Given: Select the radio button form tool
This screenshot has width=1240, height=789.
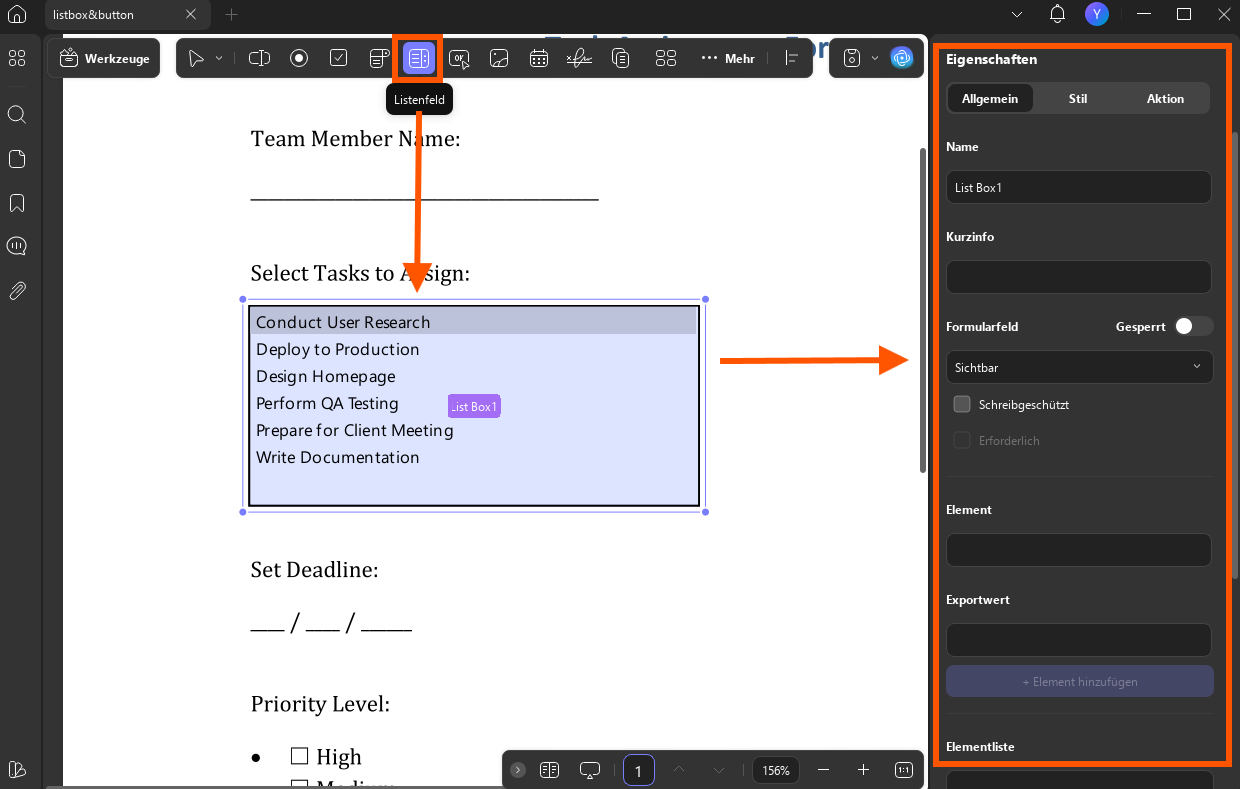Looking at the screenshot, I should (x=299, y=58).
